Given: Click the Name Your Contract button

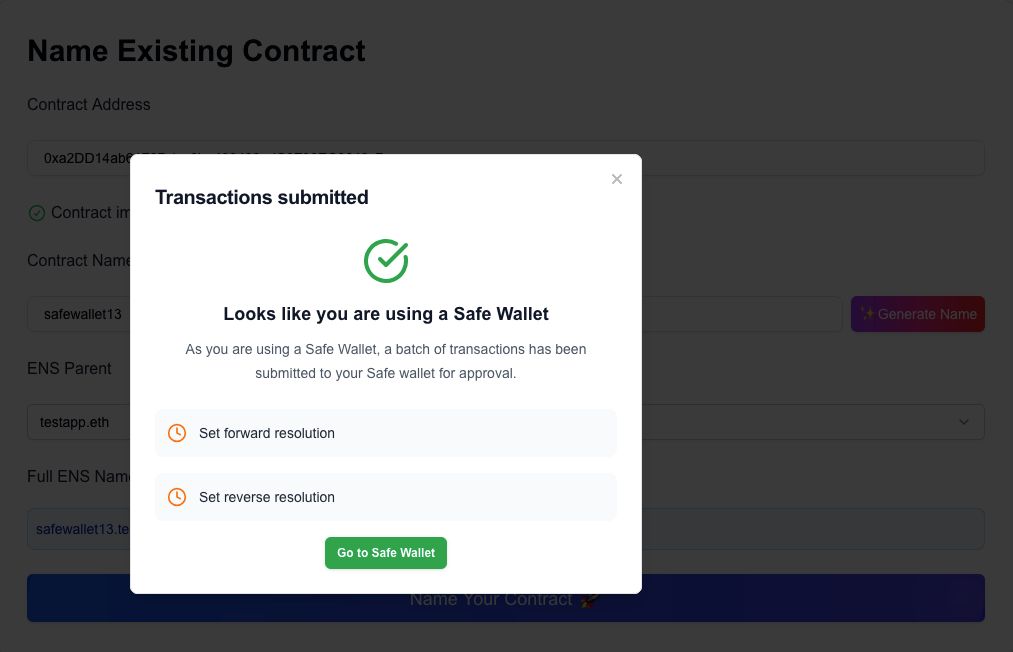Looking at the screenshot, I should [x=506, y=598].
